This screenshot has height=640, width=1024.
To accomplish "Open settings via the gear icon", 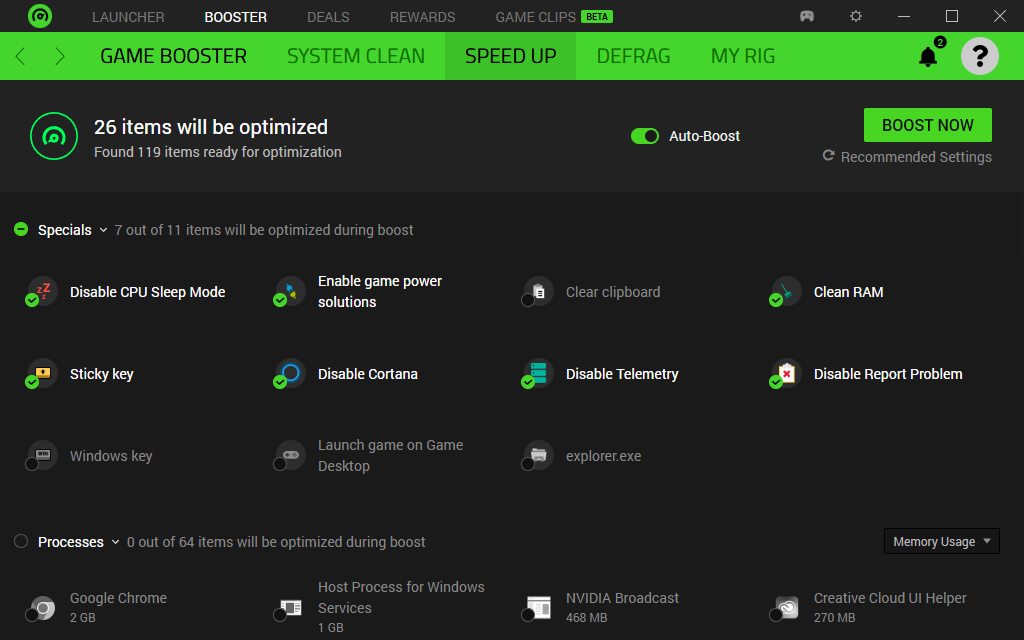I will point(856,17).
